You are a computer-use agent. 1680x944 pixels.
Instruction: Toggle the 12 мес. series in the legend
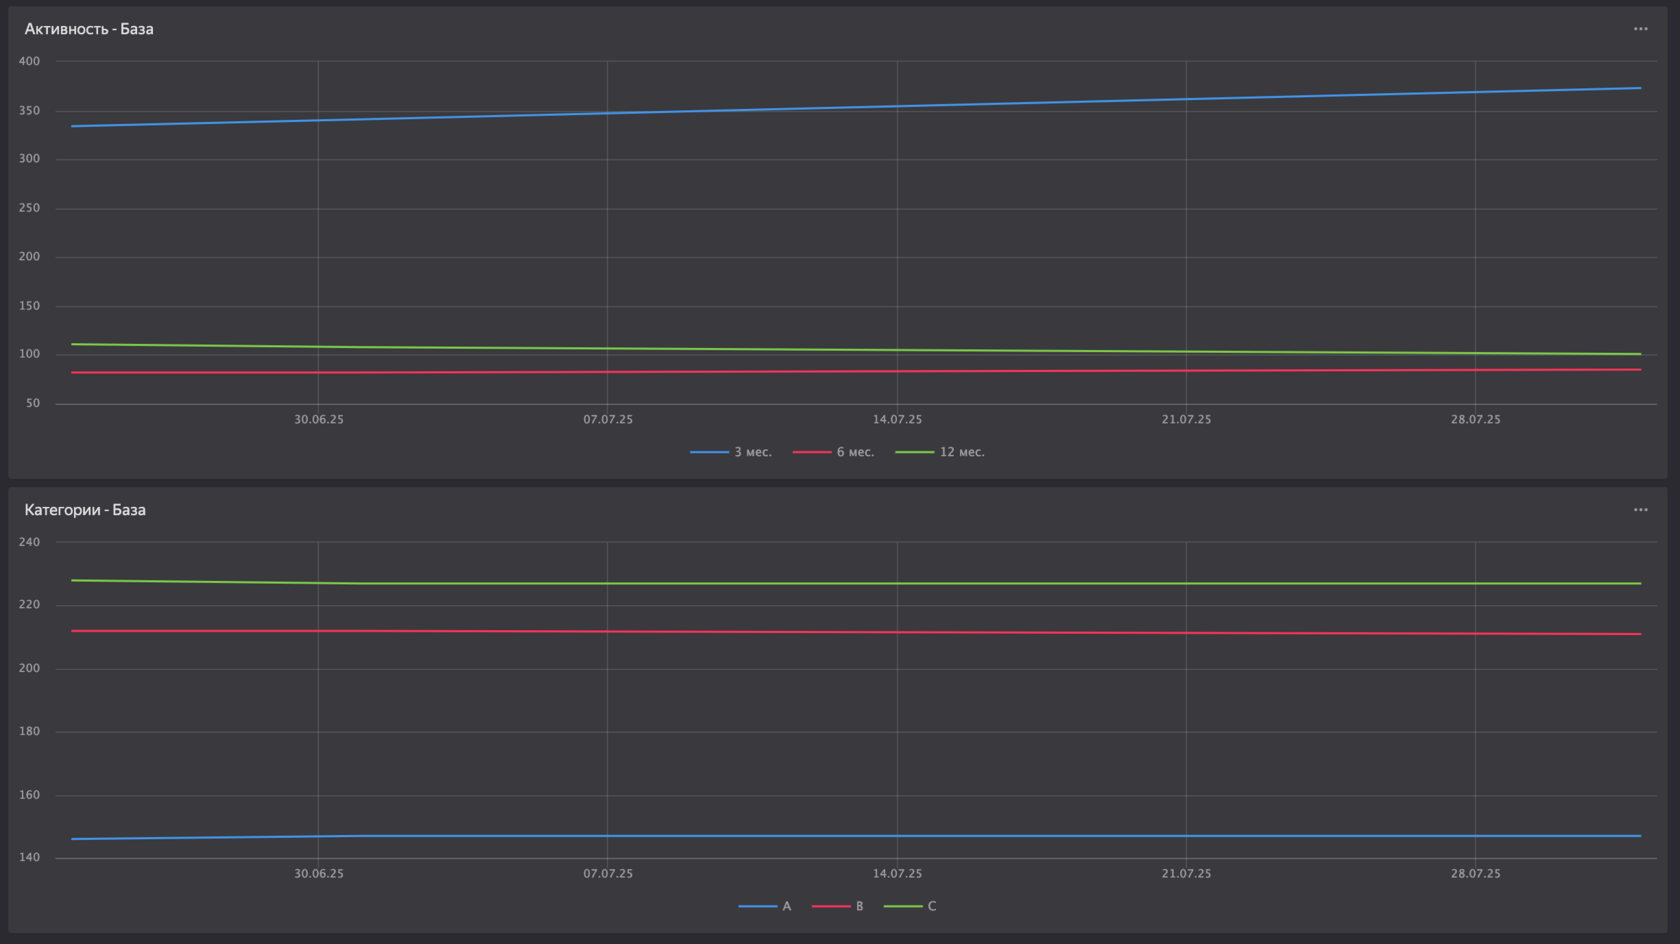[940, 452]
